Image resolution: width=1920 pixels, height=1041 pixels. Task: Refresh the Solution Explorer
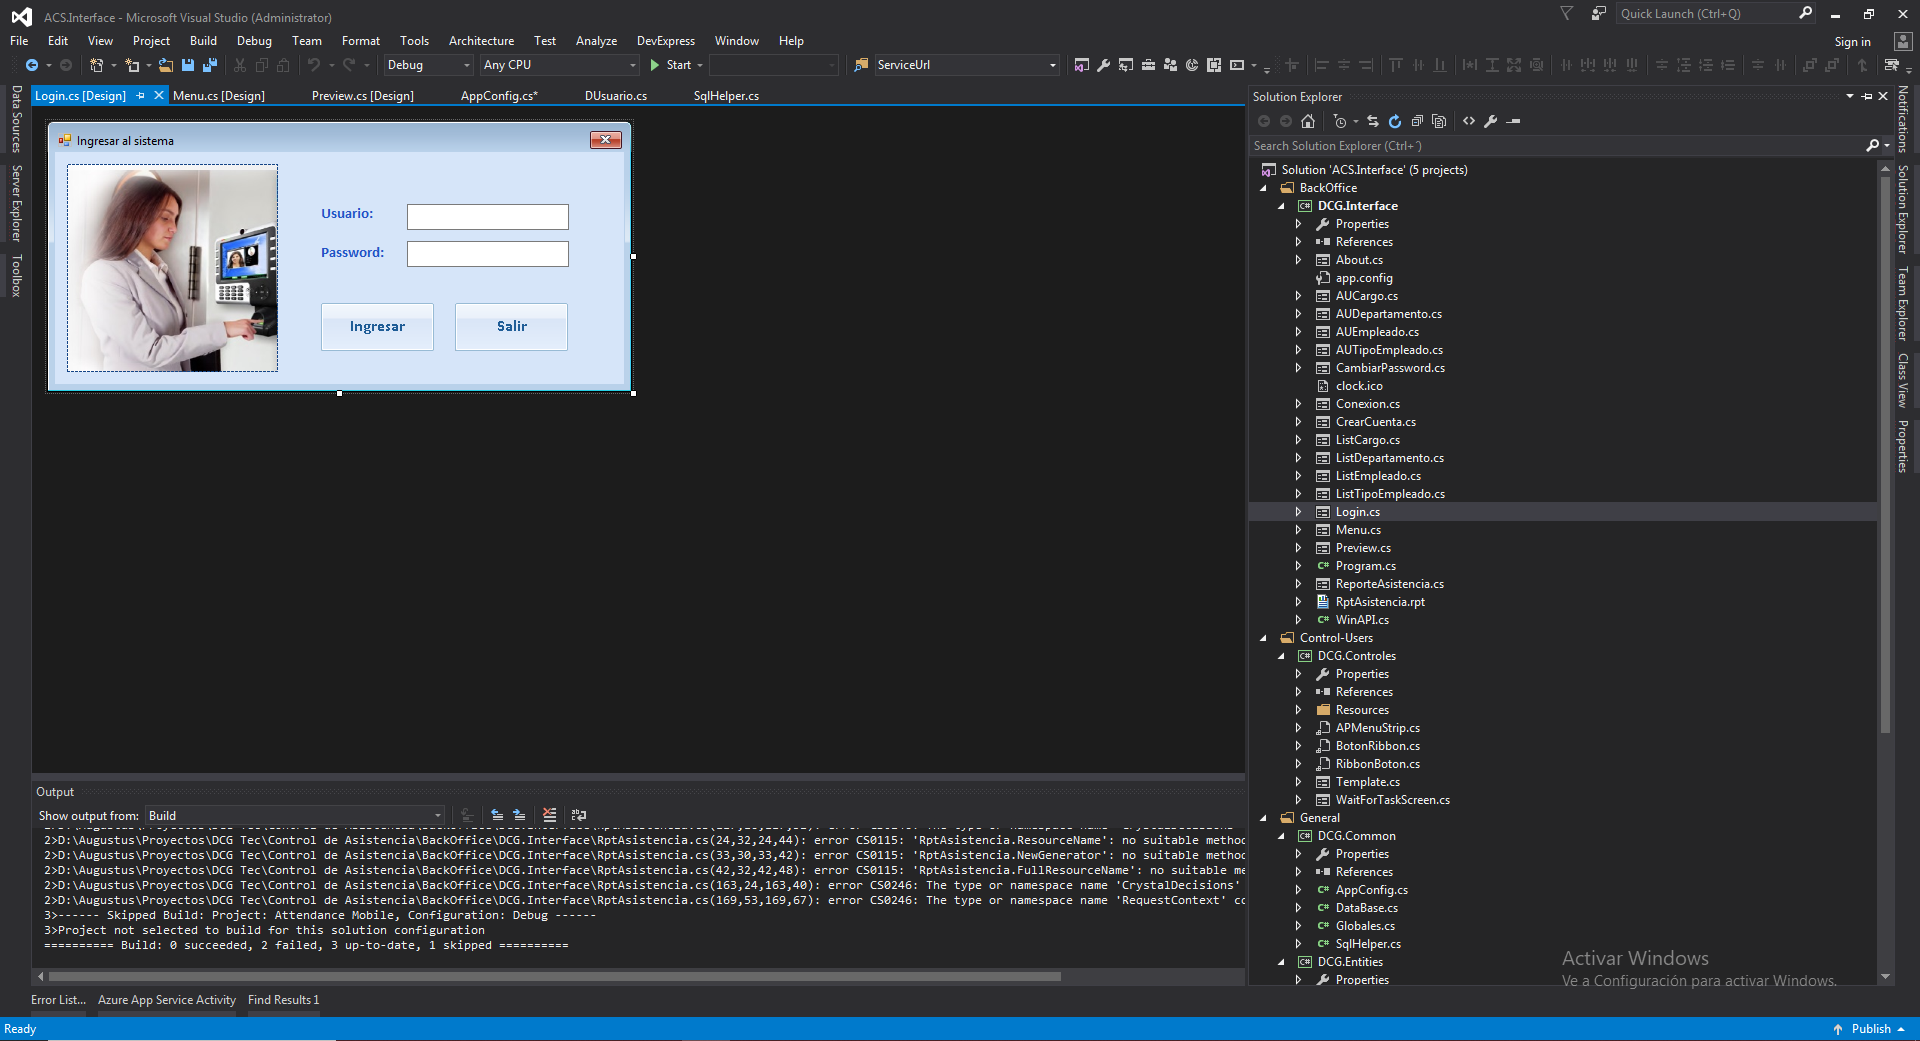pyautogui.click(x=1395, y=121)
